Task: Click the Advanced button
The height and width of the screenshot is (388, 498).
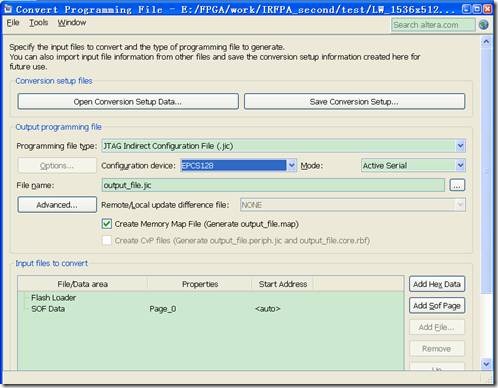Action: [x=57, y=205]
